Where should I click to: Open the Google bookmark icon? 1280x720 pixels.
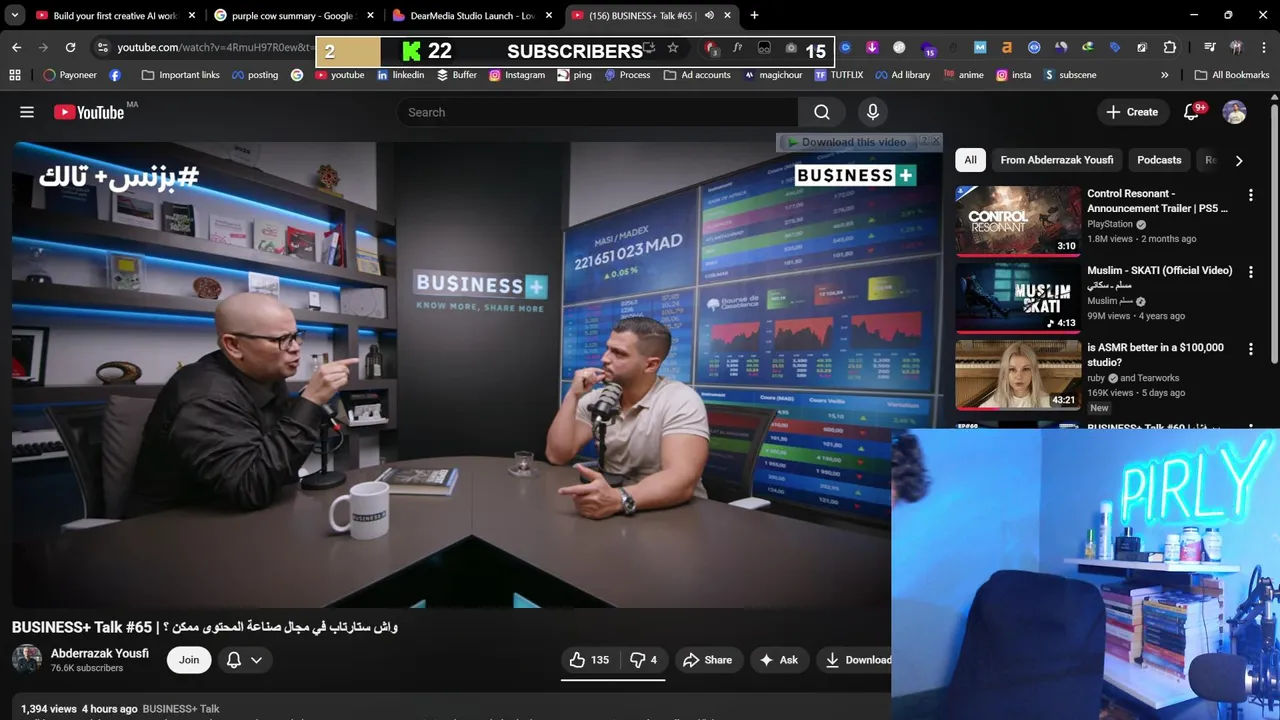pyautogui.click(x=297, y=75)
